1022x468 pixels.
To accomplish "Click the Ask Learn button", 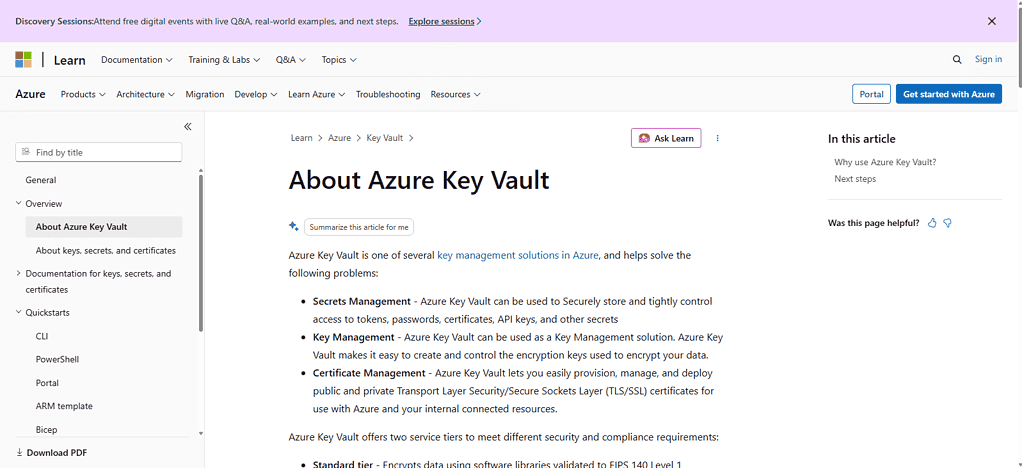I will [666, 138].
